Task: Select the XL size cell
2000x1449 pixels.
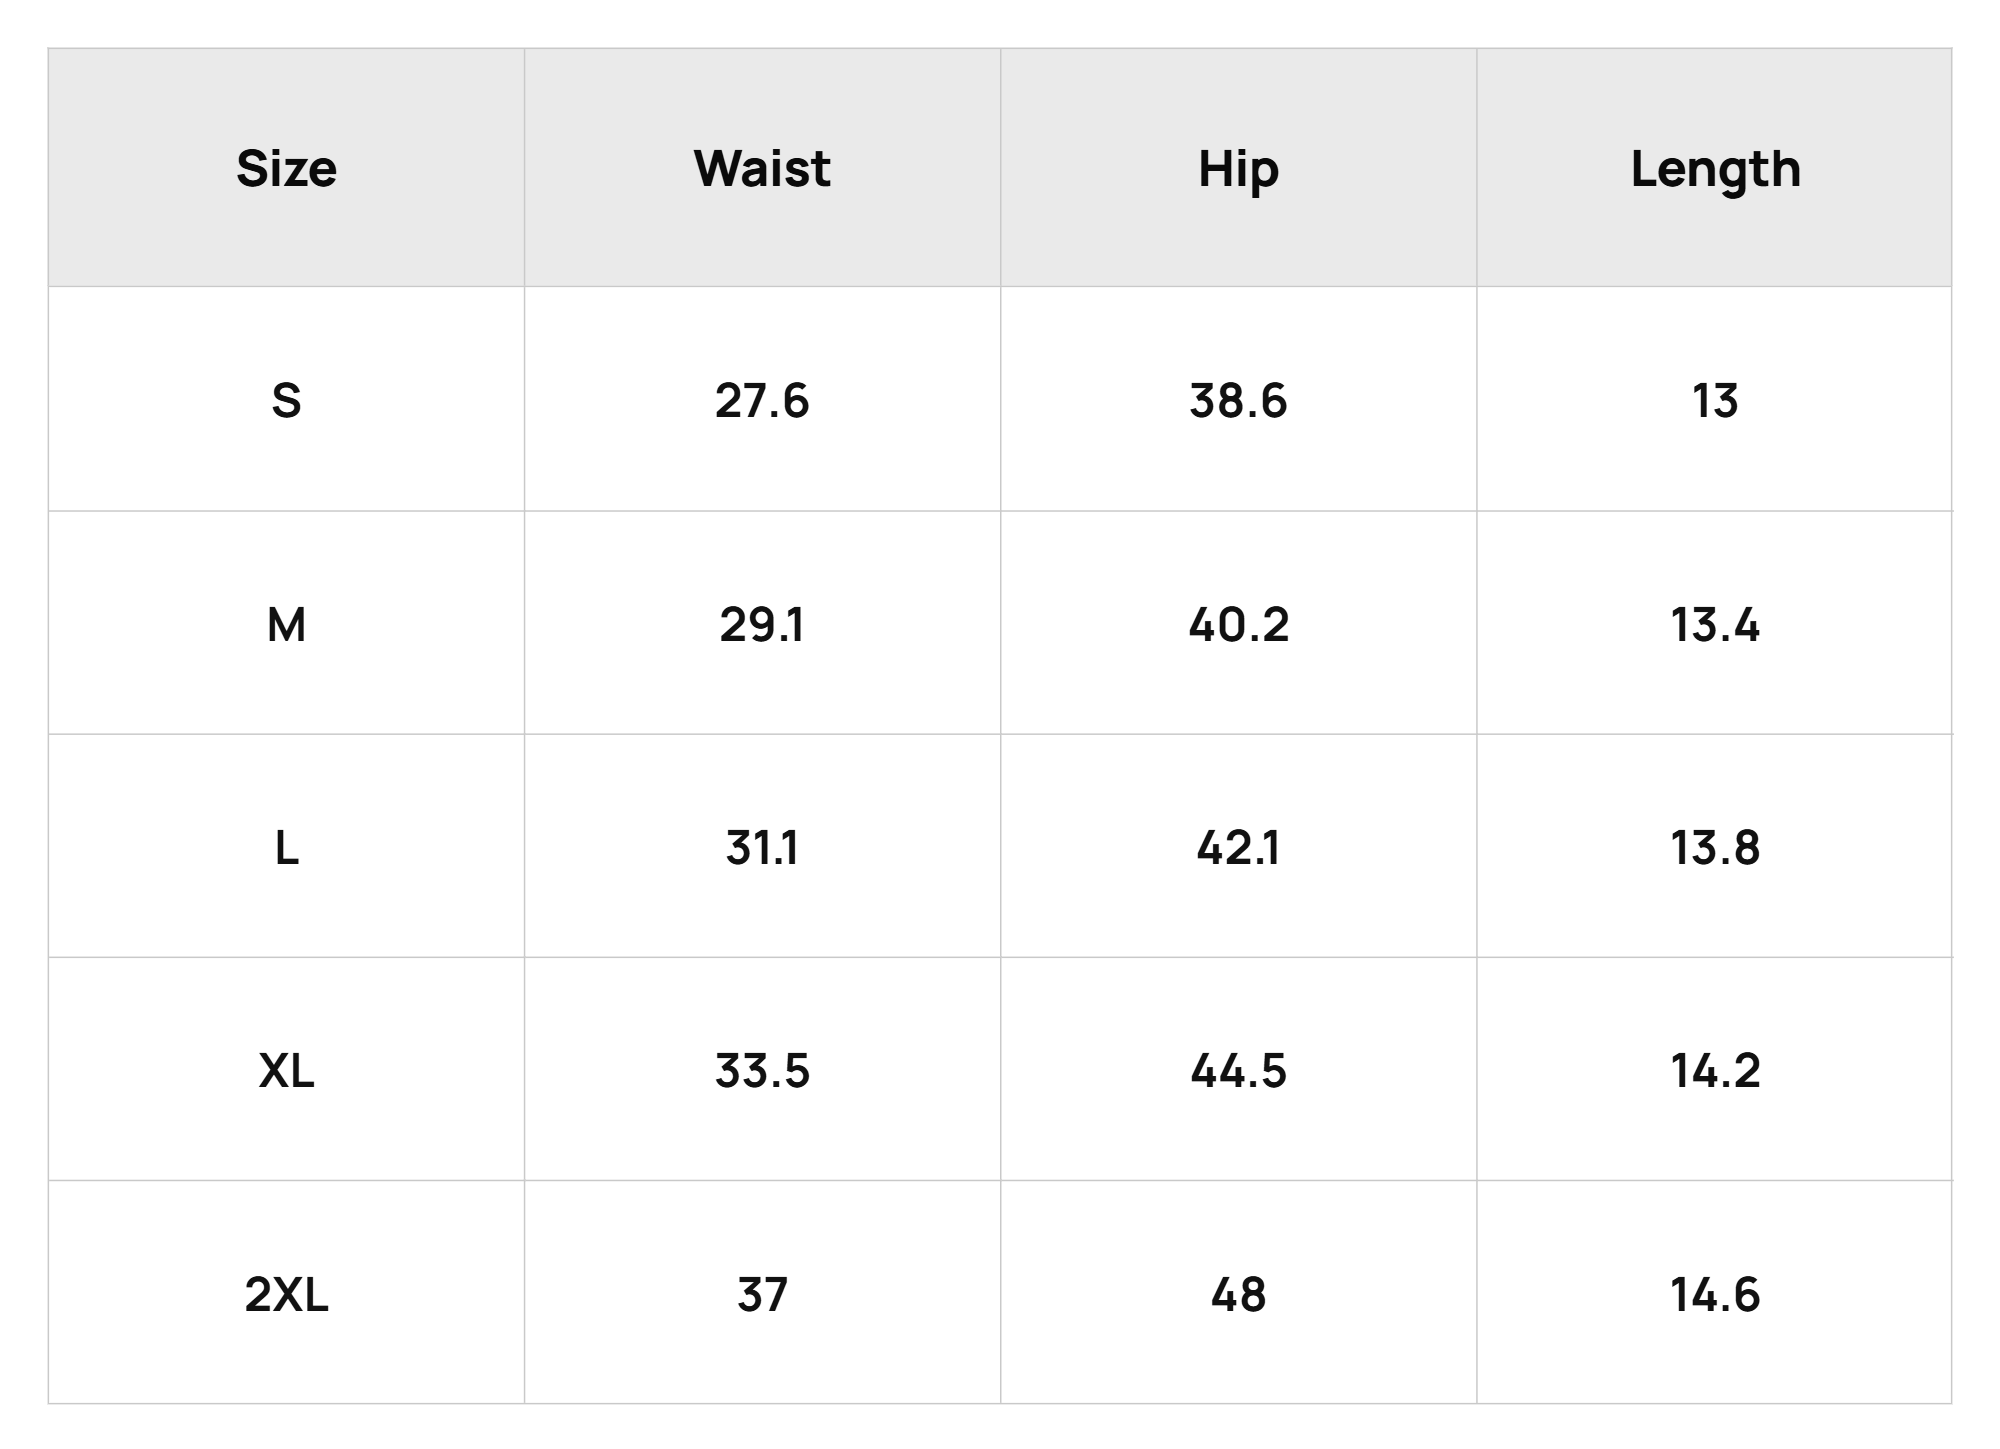Action: [x=286, y=1070]
